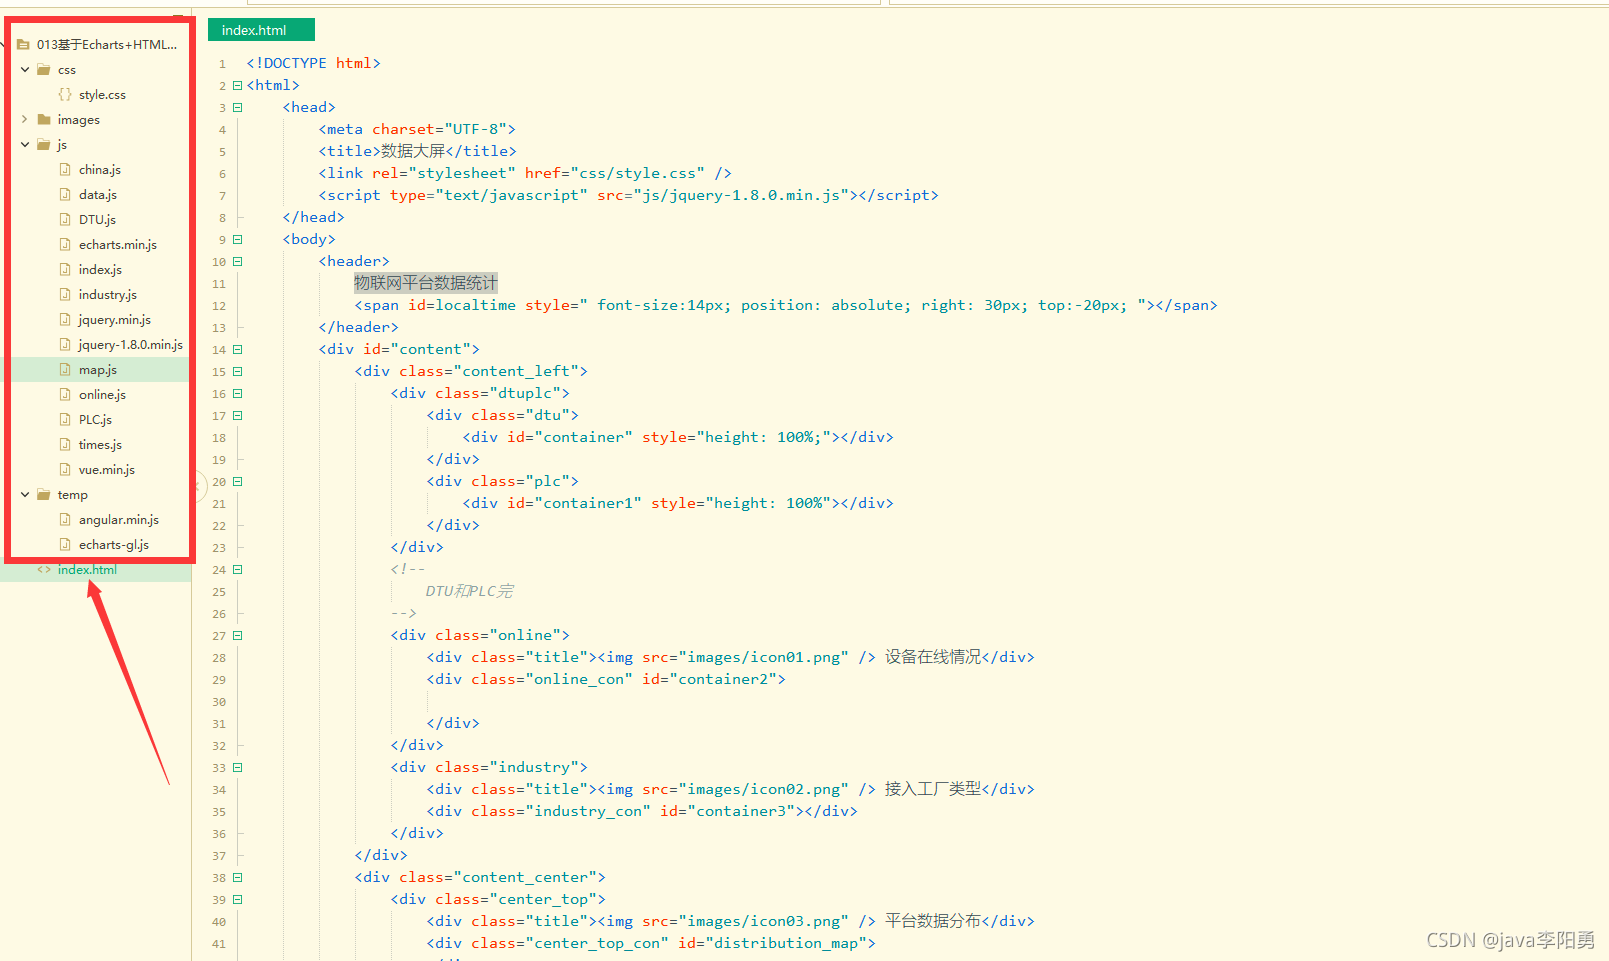This screenshot has height=961, width=1609.
Task: Open echarts.min.js file
Action: tap(118, 245)
